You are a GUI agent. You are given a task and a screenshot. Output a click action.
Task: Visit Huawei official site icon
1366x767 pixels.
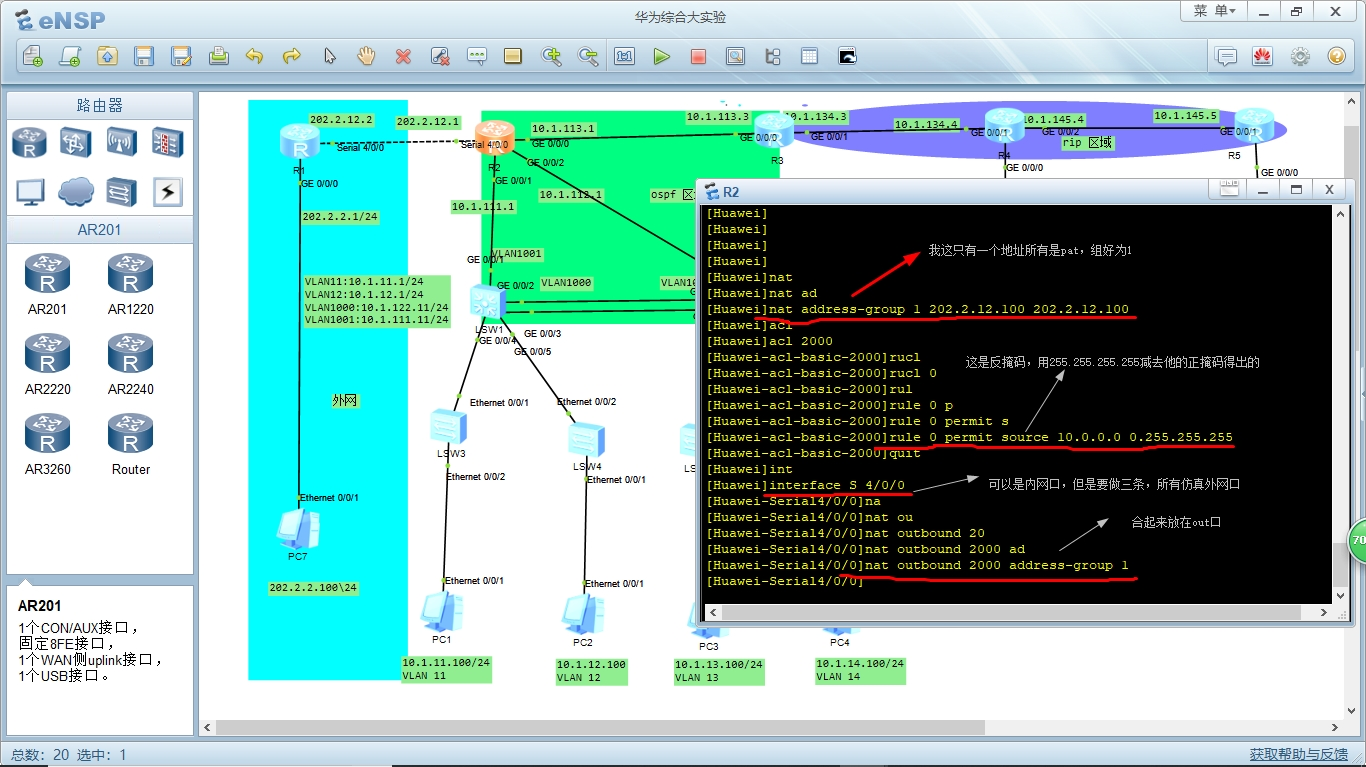[x=1263, y=56]
